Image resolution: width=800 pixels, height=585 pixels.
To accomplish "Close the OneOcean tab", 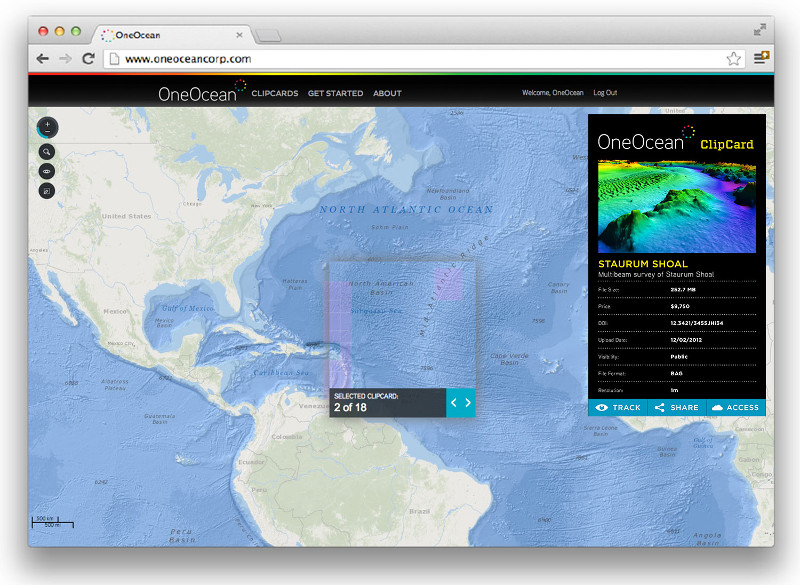I will (x=239, y=35).
